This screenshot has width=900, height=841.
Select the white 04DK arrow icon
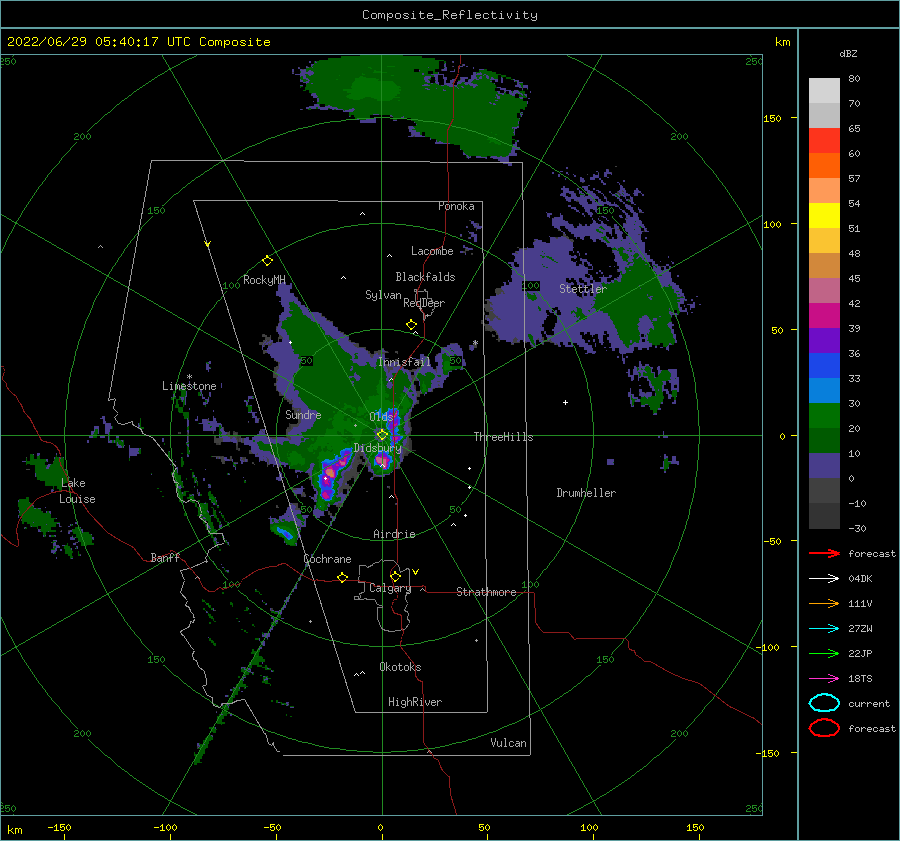(824, 579)
